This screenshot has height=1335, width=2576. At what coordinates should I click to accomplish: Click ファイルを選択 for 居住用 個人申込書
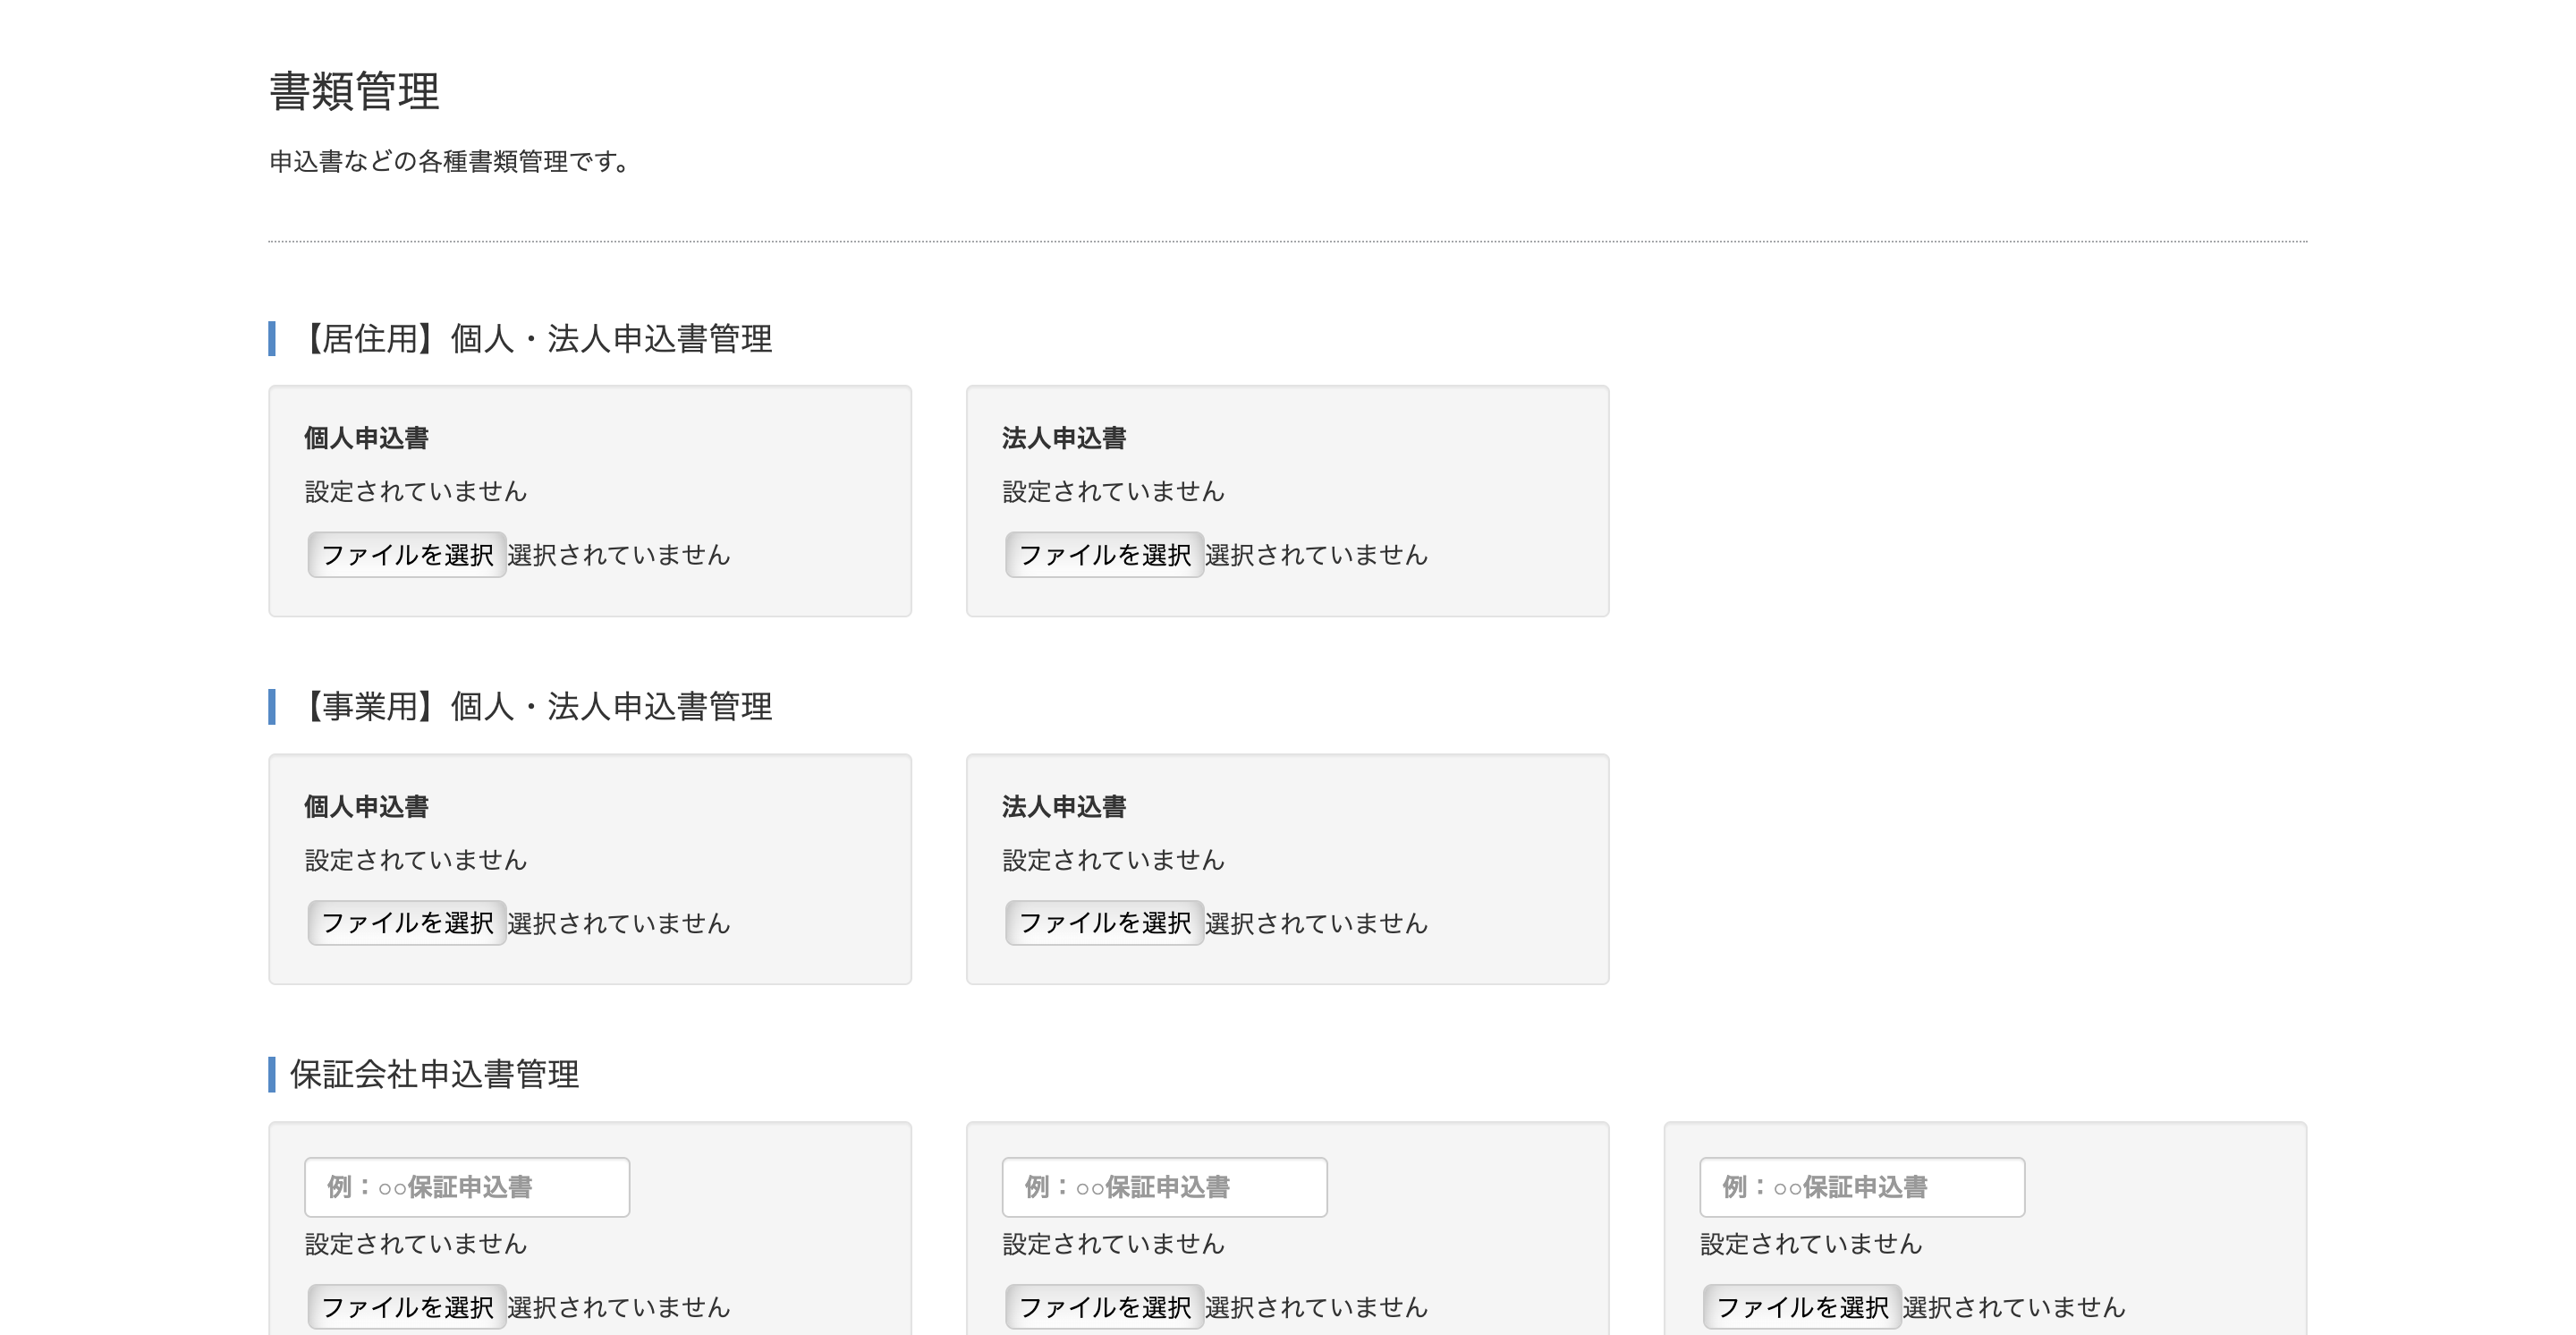click(407, 555)
